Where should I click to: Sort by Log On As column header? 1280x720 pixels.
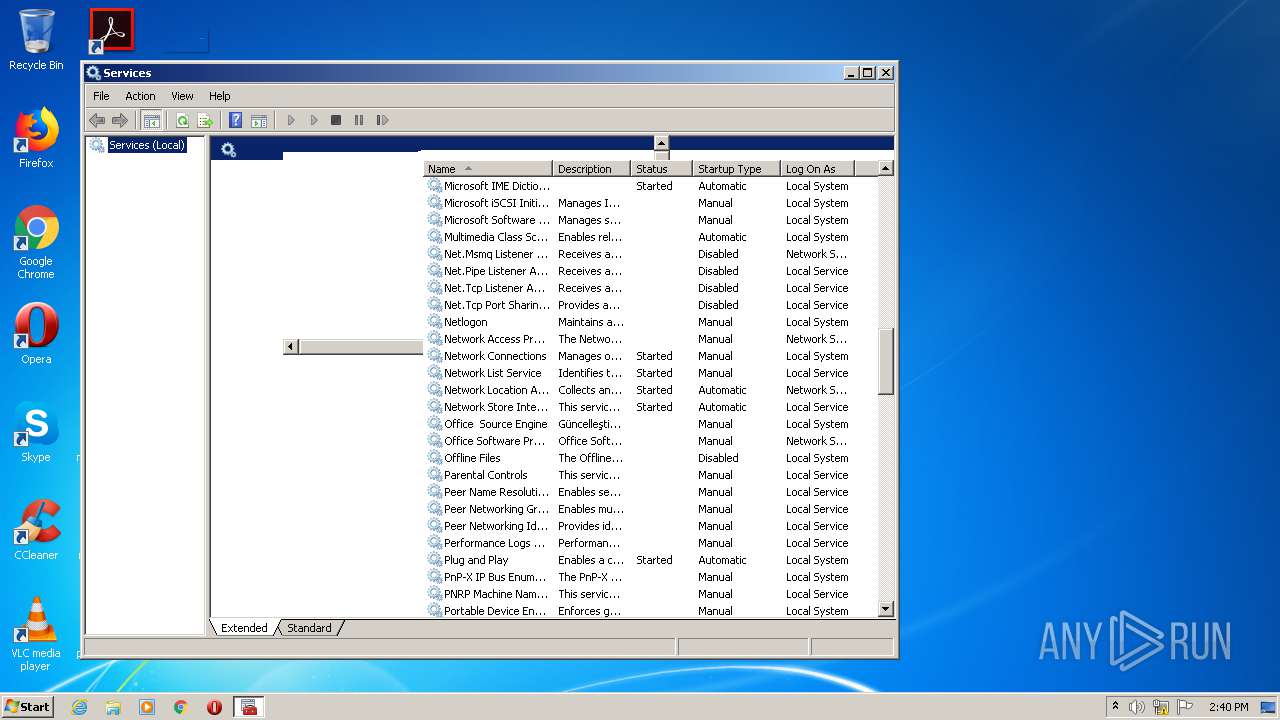tap(817, 169)
